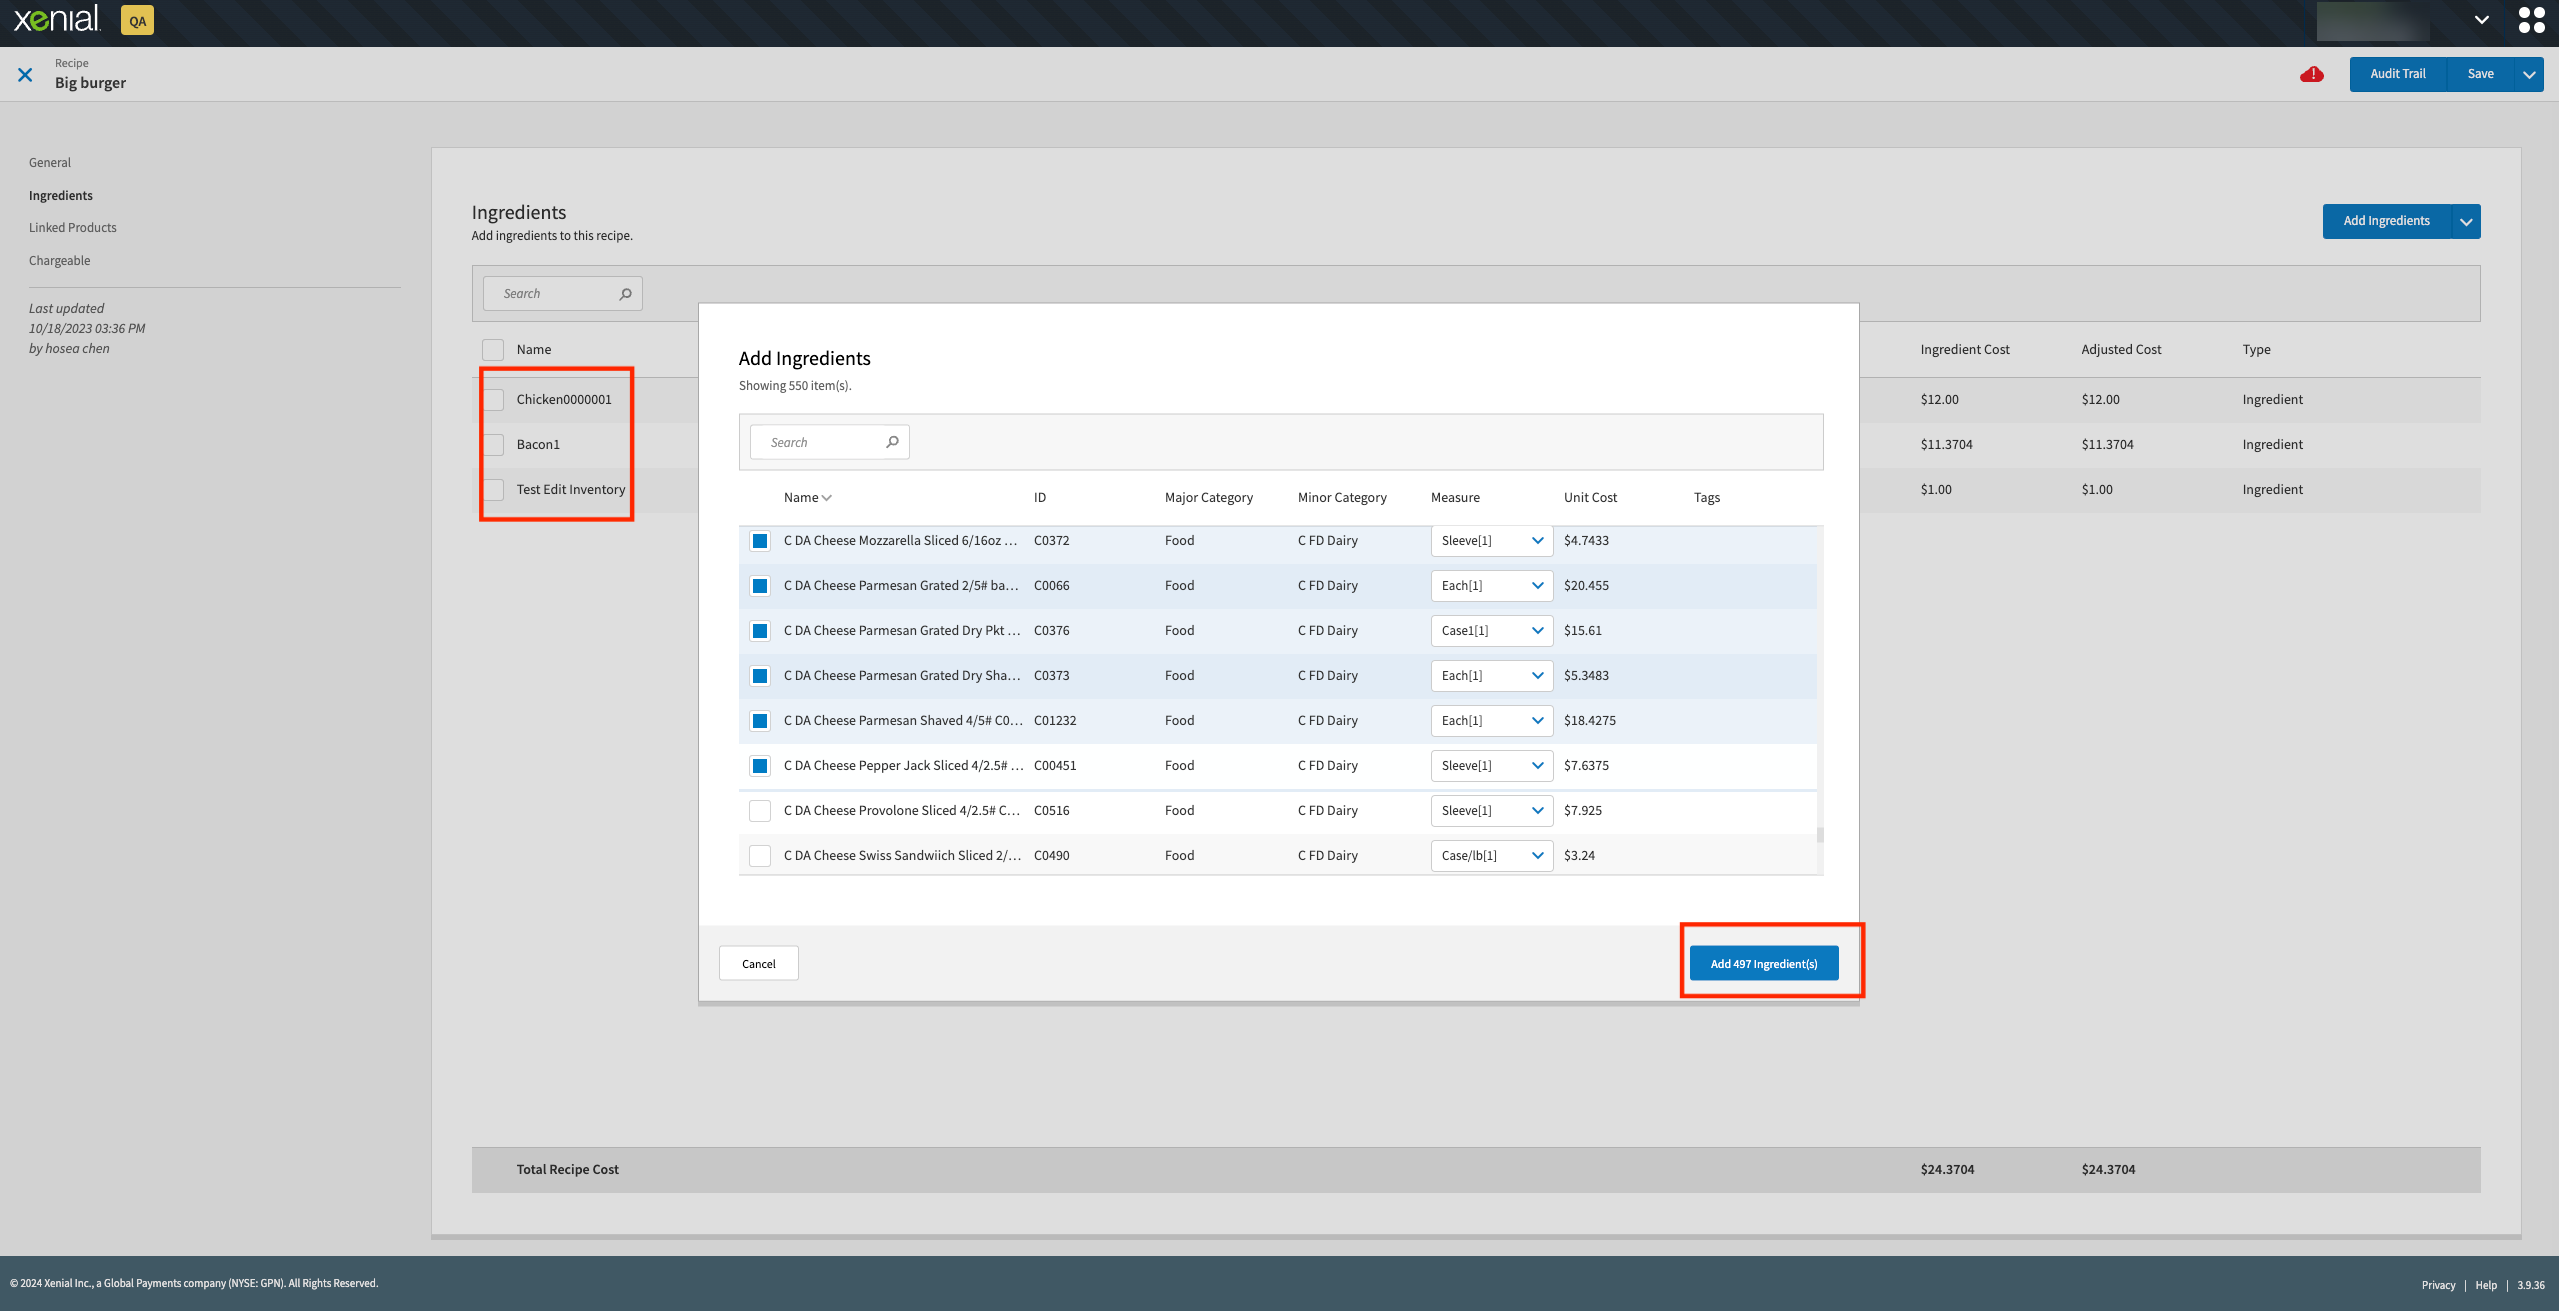Open the General section
2559x1311 pixels.
[x=50, y=163]
